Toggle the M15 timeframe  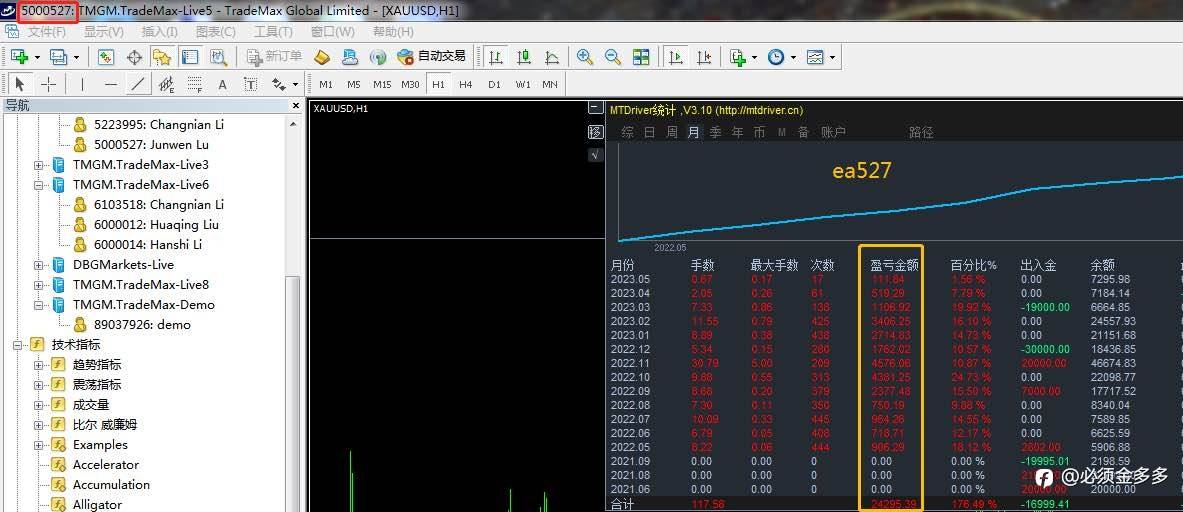coord(382,84)
